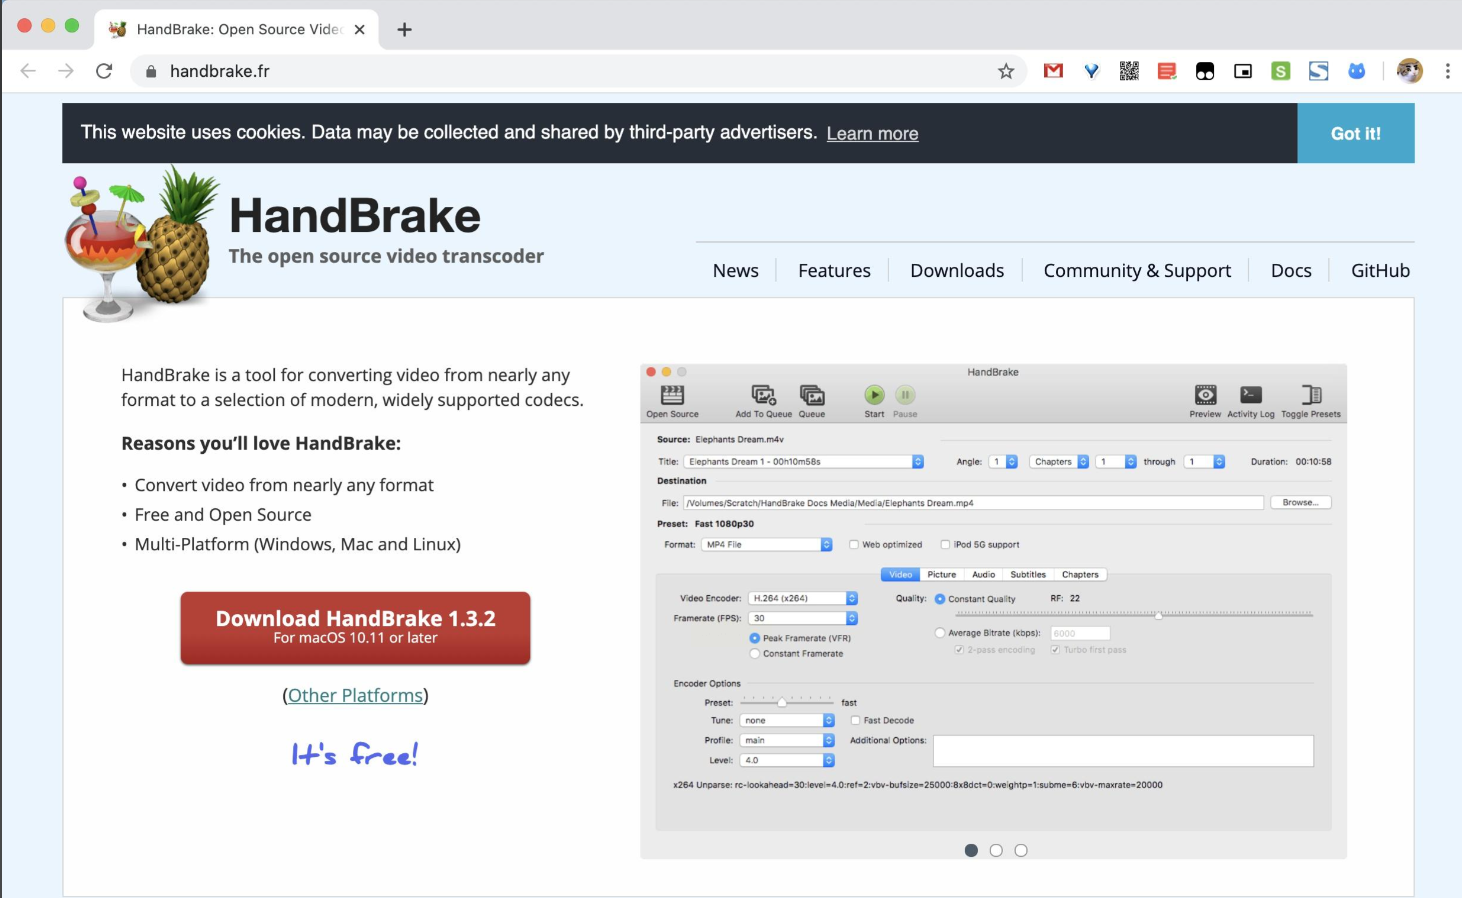
Task: Open the Video Encoder dropdown
Action: 803,598
